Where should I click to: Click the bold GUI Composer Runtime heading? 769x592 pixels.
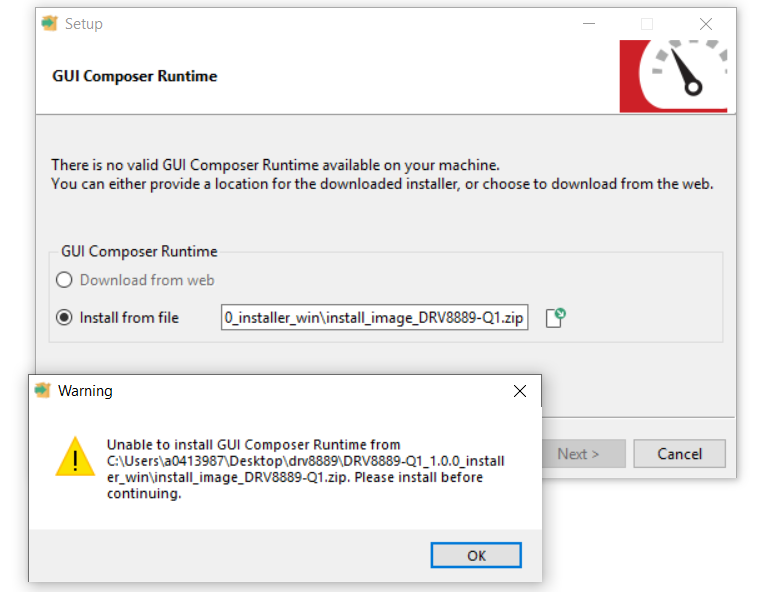tap(134, 76)
